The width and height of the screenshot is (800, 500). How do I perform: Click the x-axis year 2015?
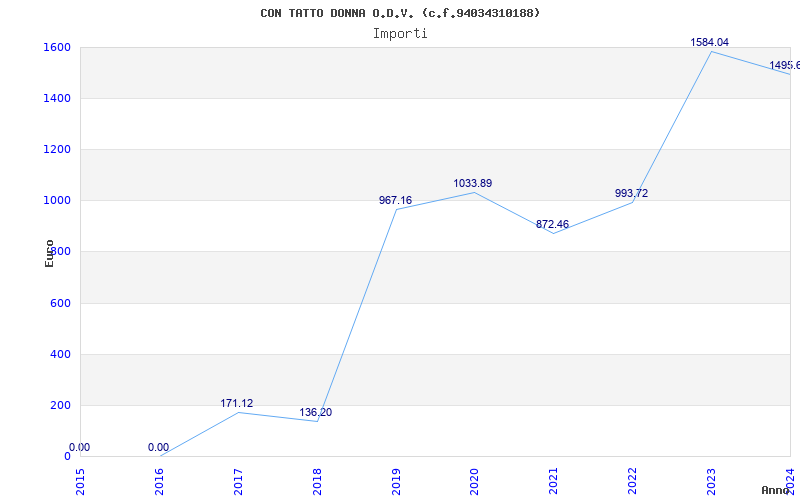coord(80,482)
